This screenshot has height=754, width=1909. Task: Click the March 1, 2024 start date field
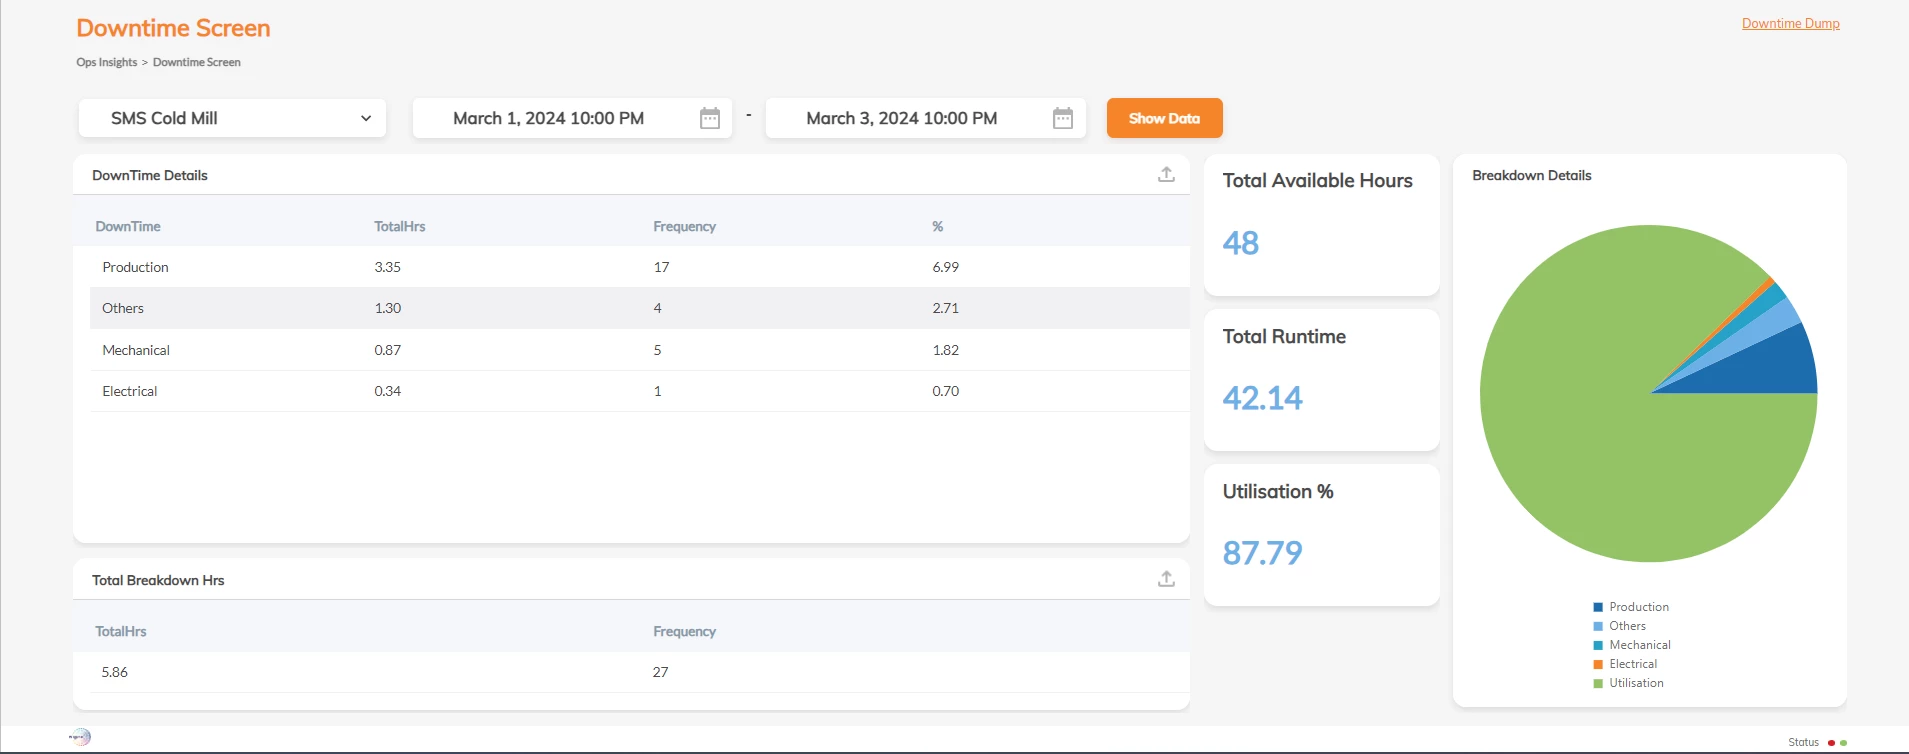click(x=572, y=118)
